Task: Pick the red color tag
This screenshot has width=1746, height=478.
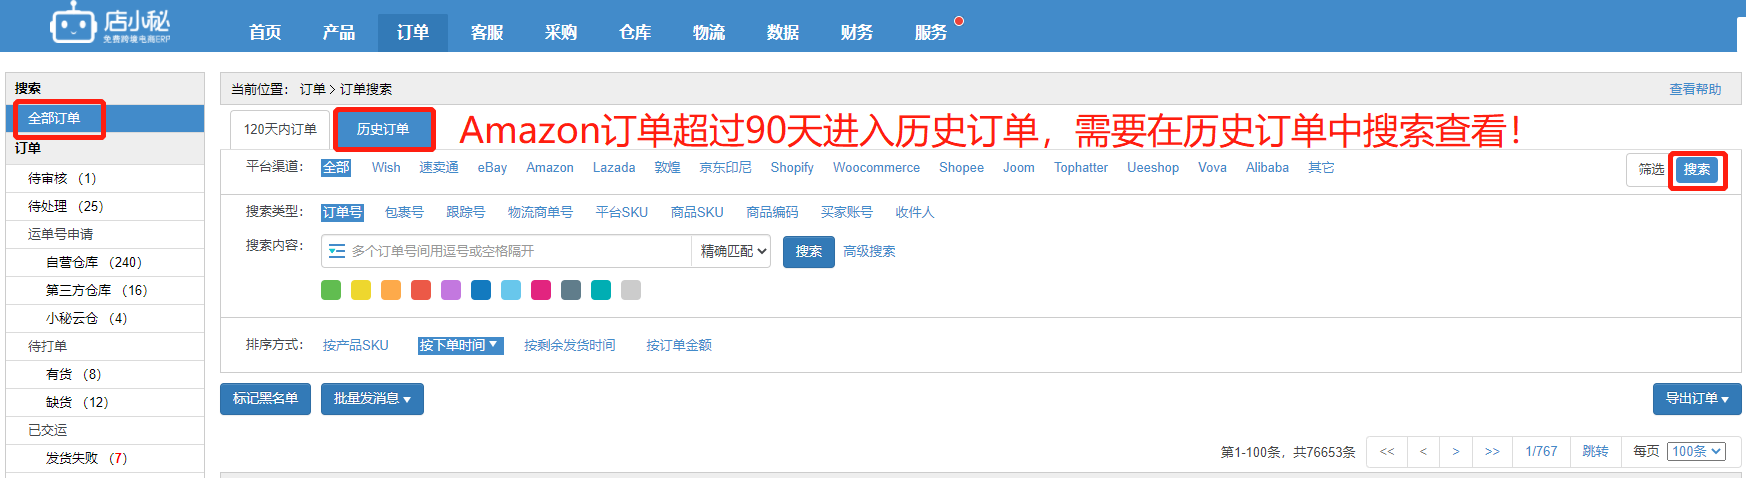Action: (x=421, y=290)
